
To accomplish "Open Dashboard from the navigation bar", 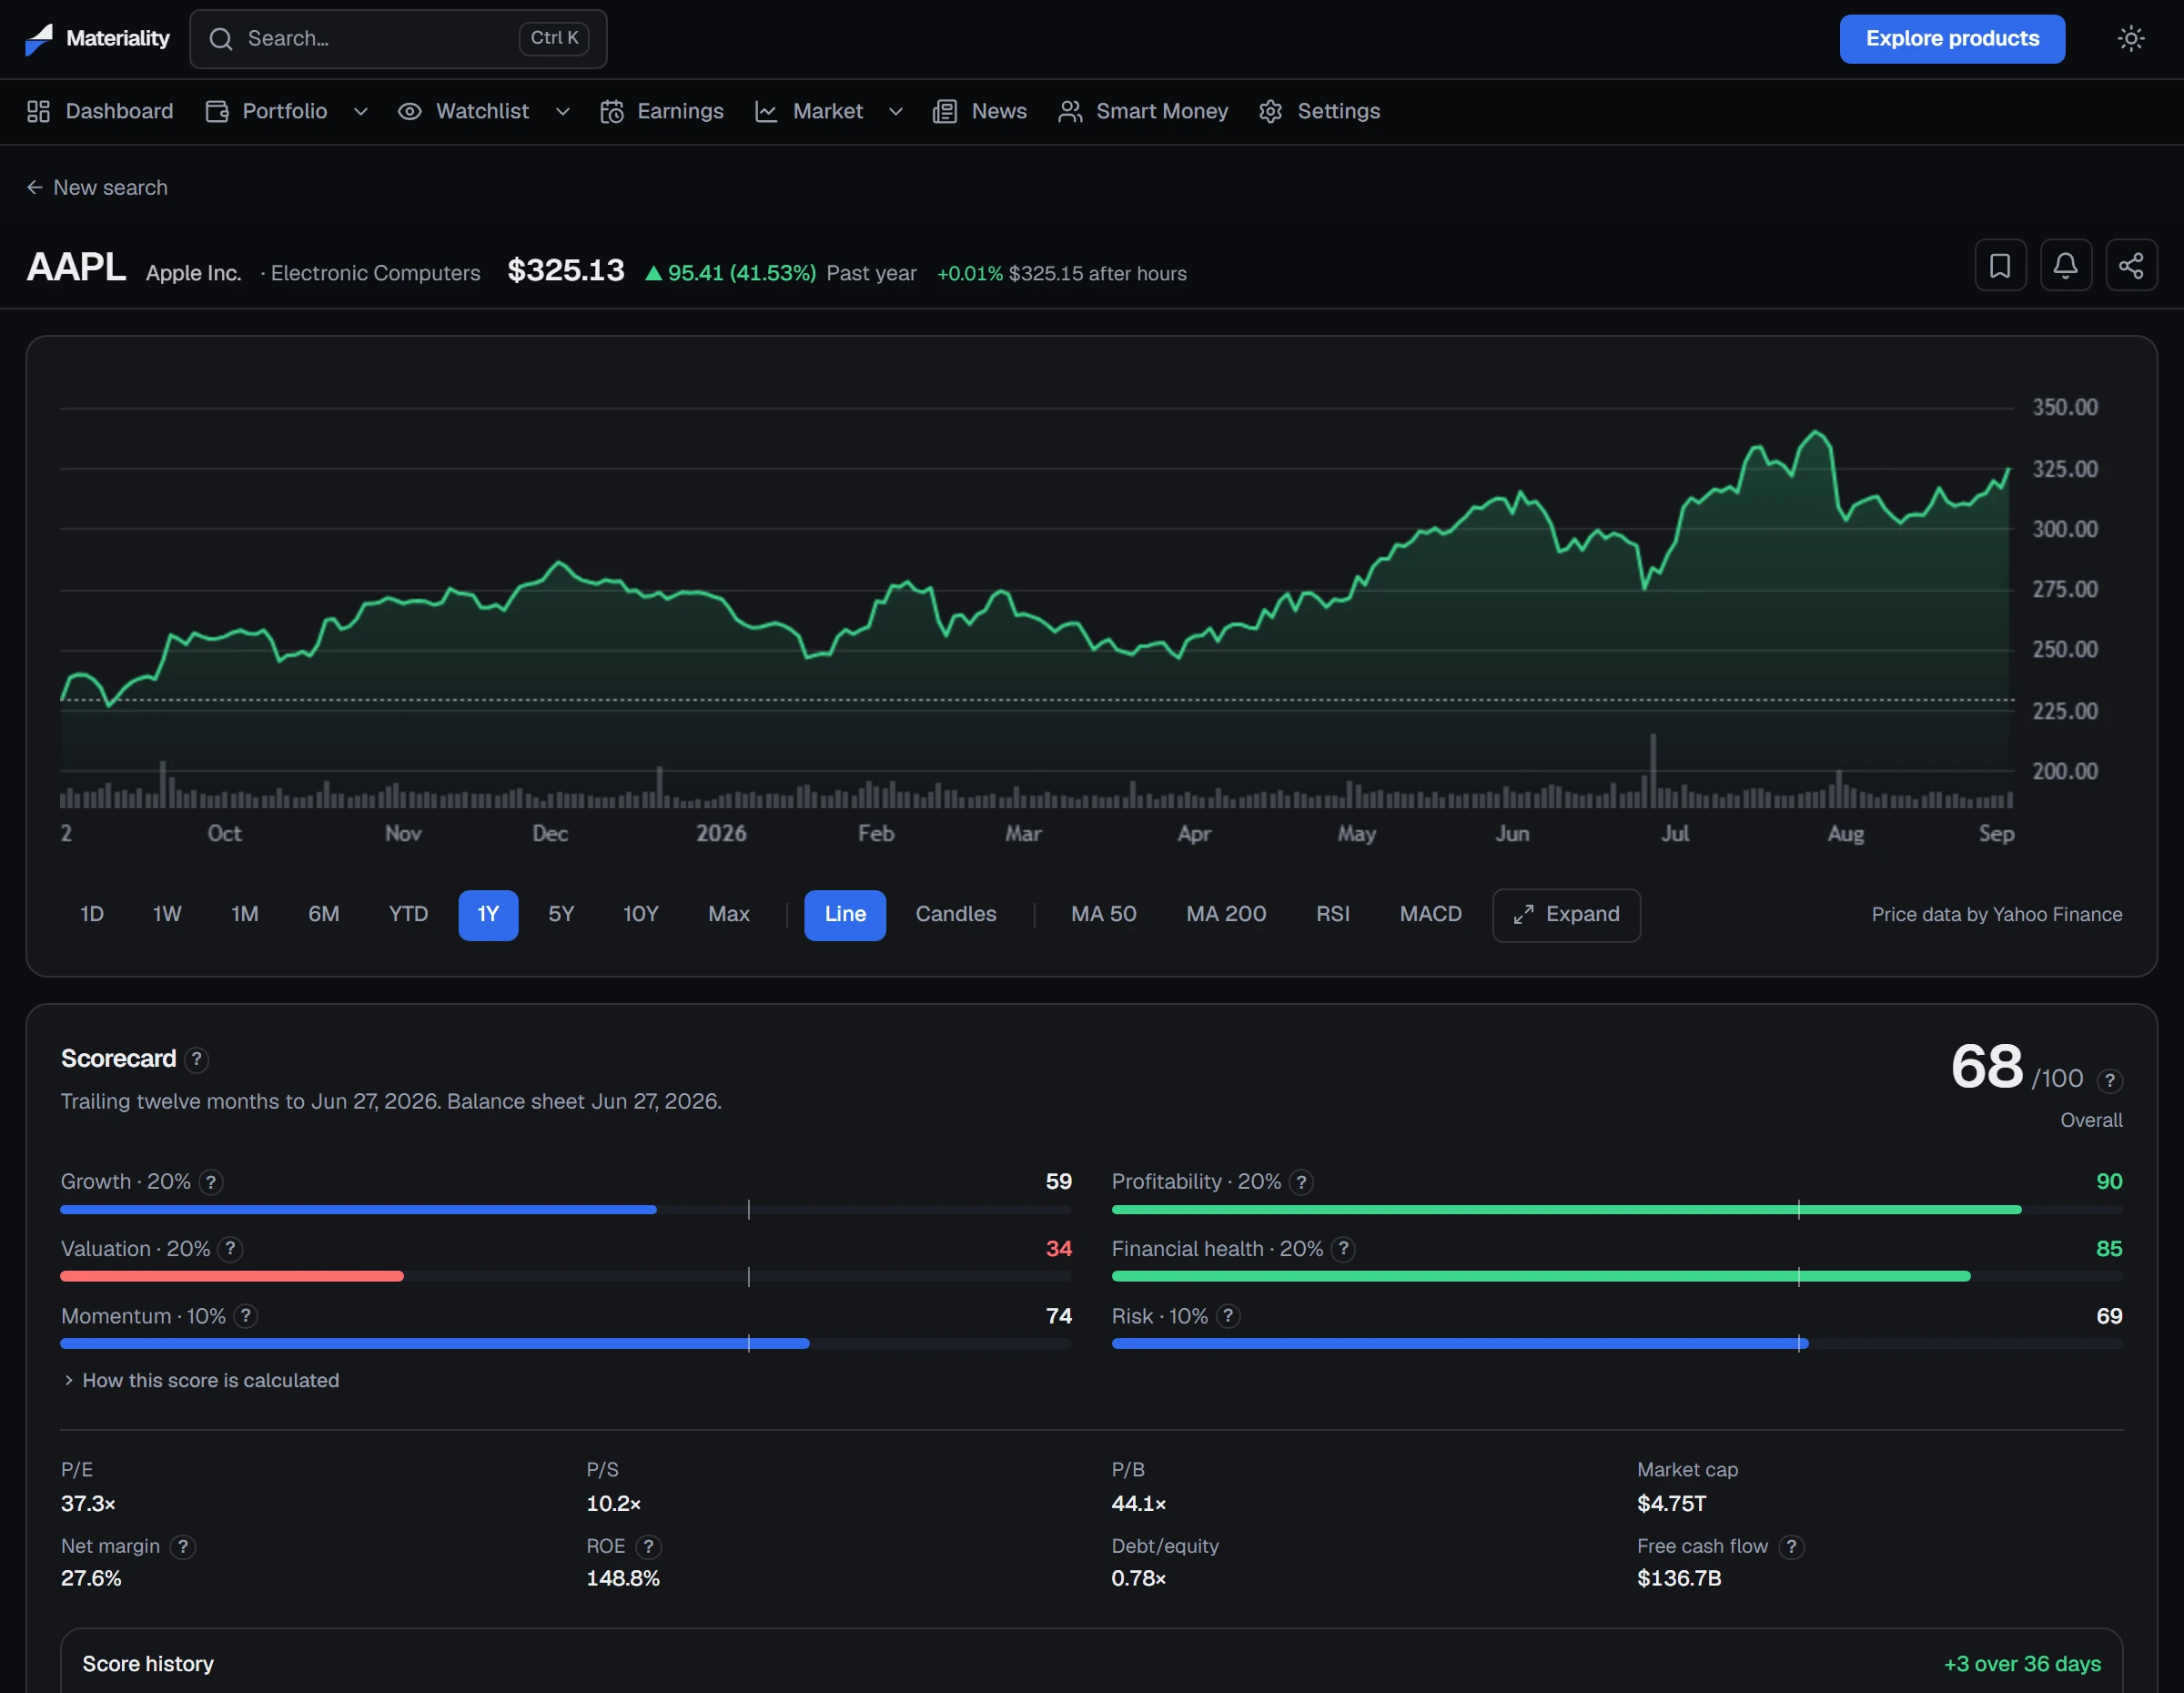I will 100,111.
